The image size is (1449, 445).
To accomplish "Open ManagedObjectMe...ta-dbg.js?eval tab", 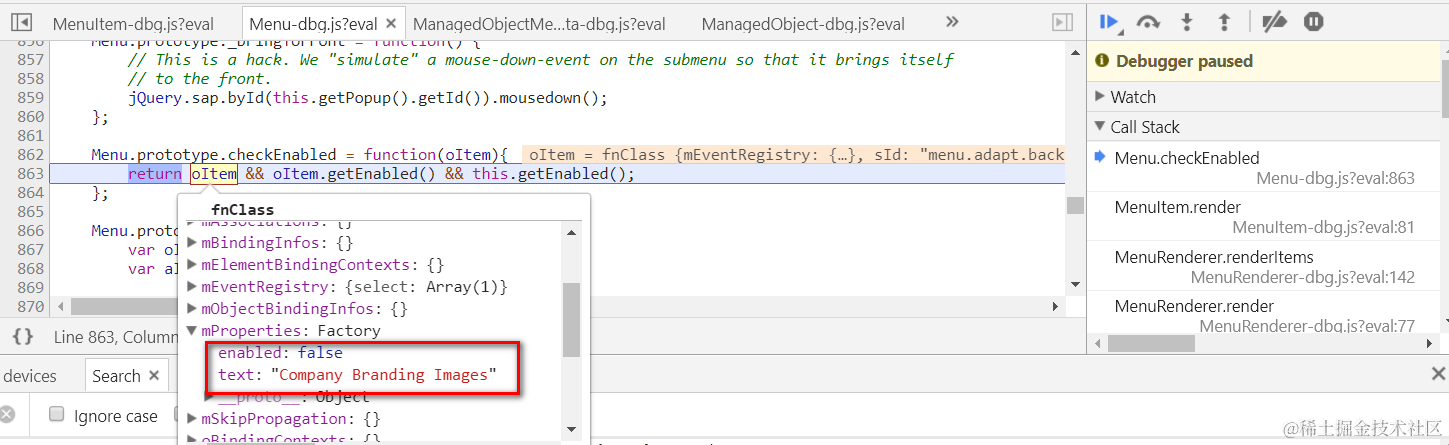I will (539, 24).
